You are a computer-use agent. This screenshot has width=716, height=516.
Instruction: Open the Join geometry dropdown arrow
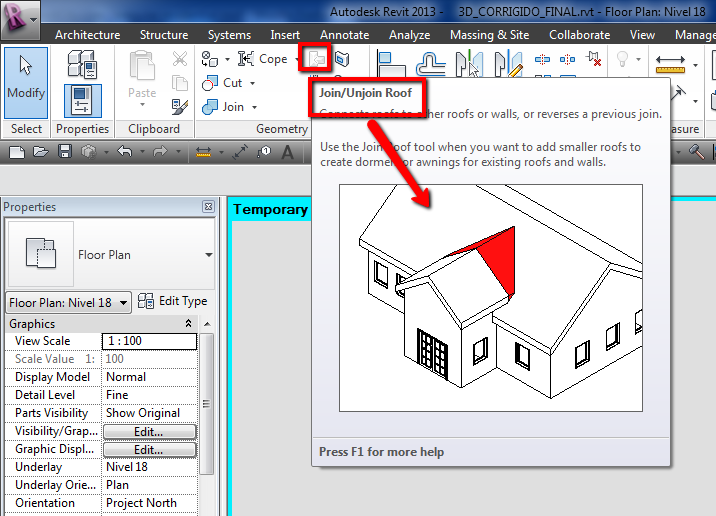[254, 108]
